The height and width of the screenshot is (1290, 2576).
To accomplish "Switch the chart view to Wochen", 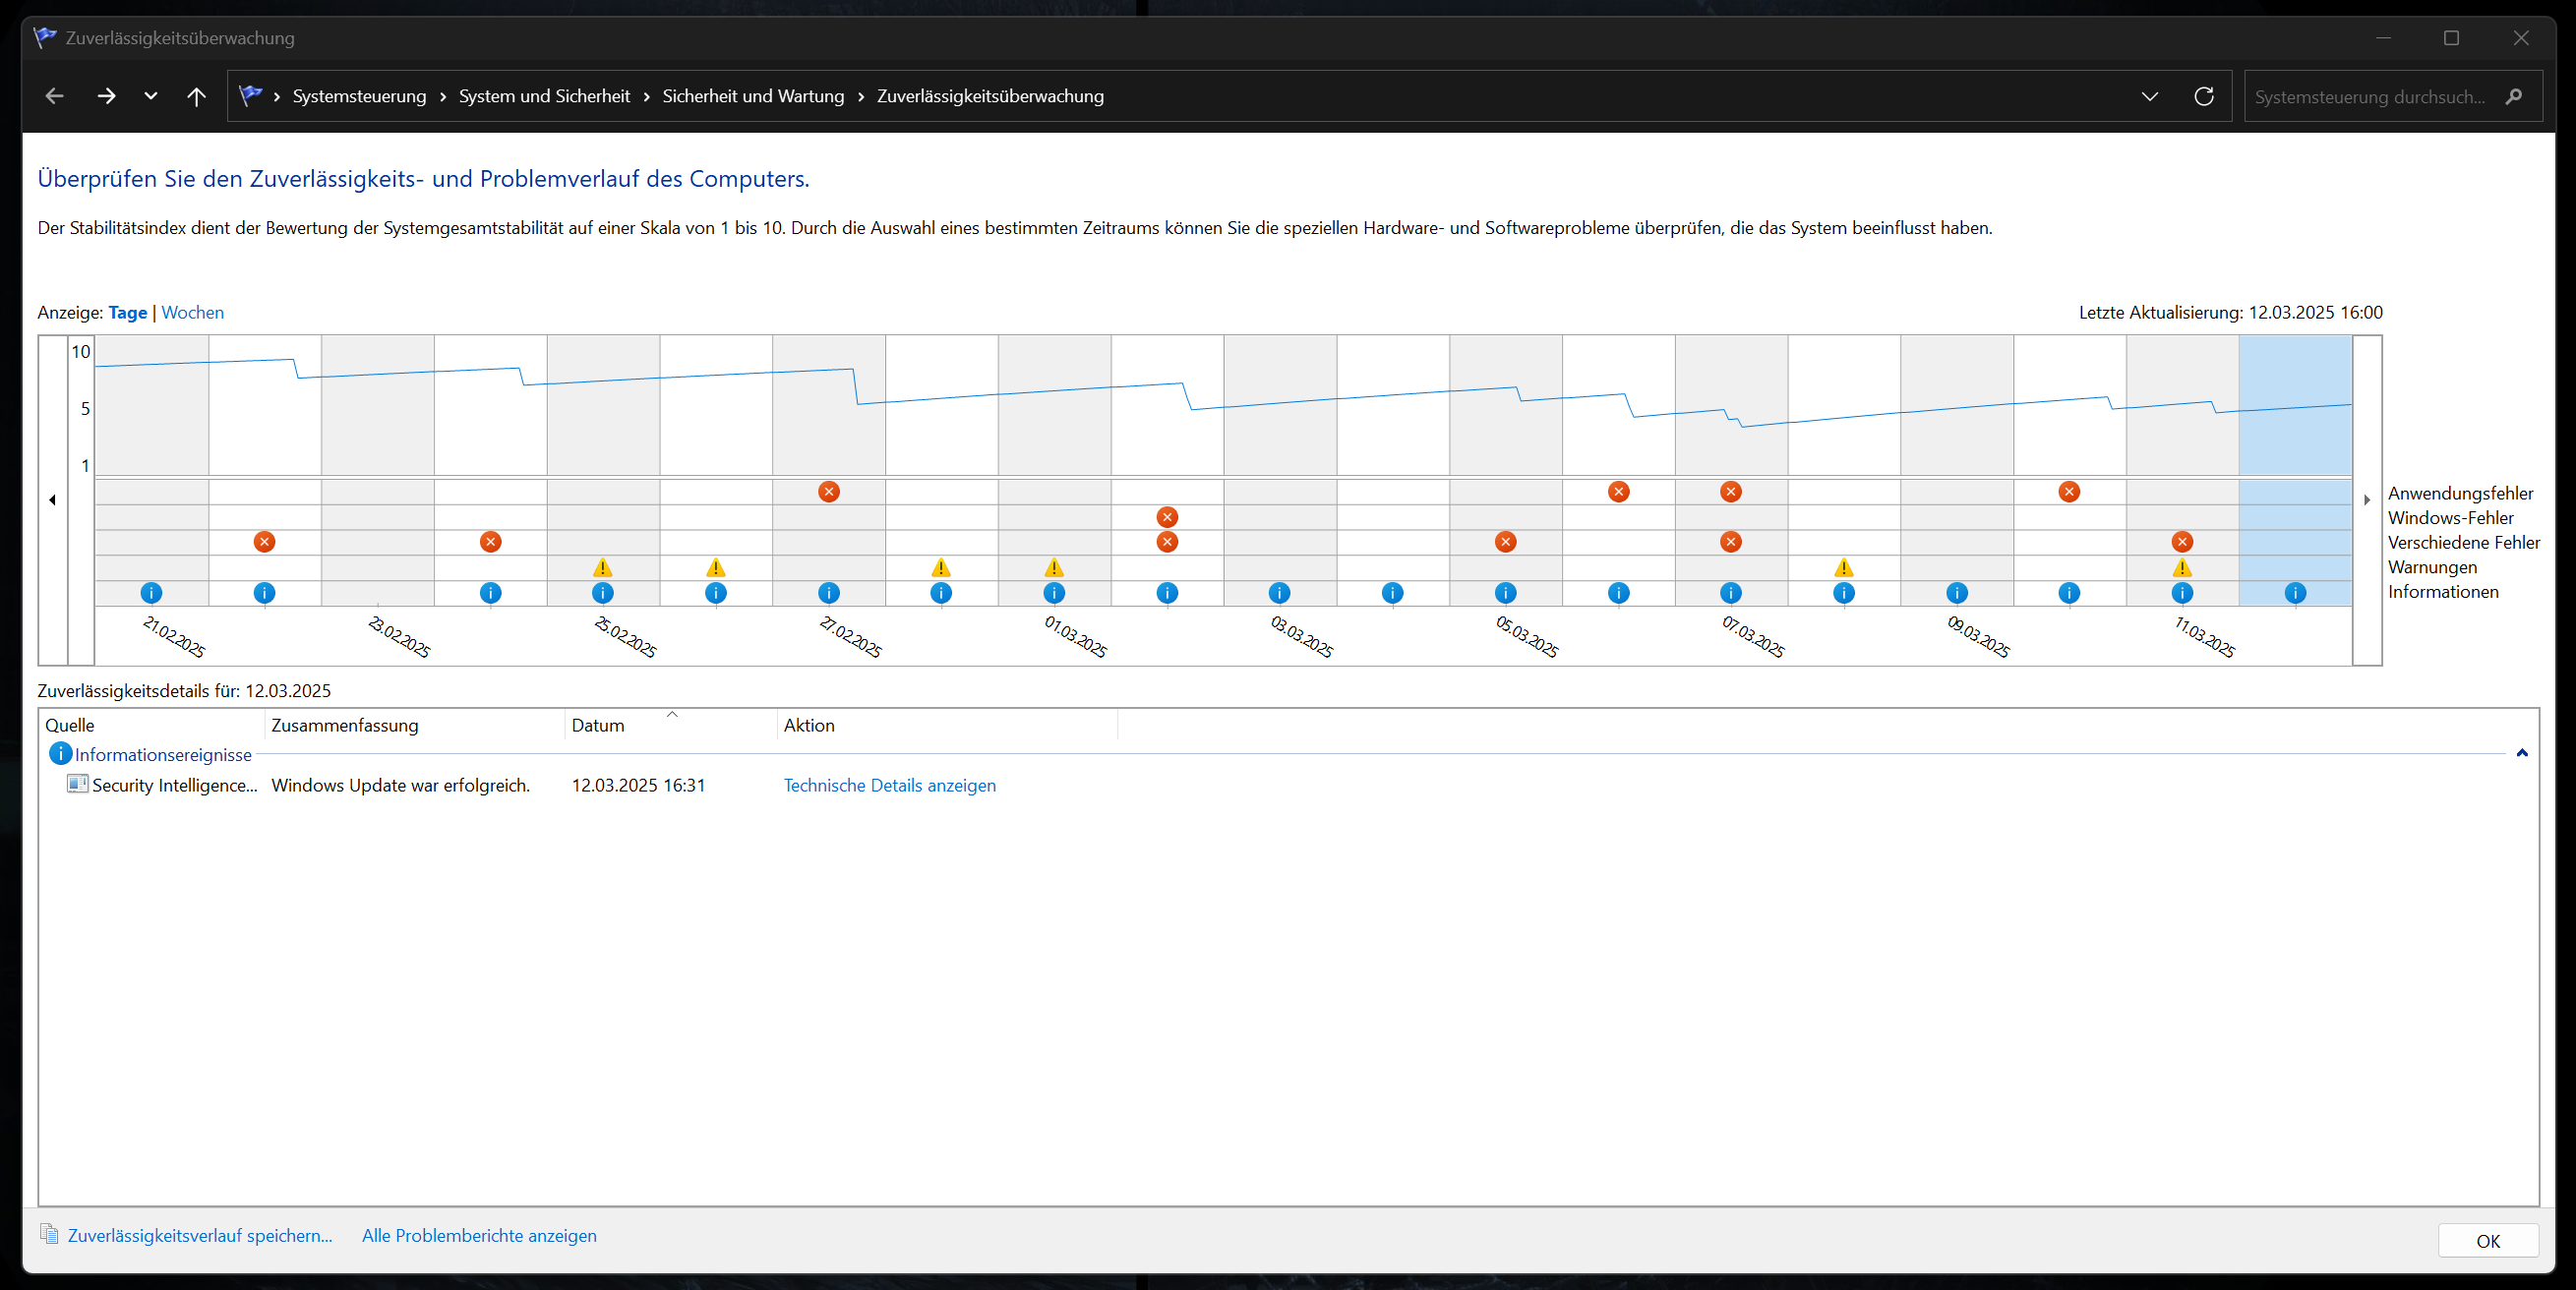I will 192,312.
